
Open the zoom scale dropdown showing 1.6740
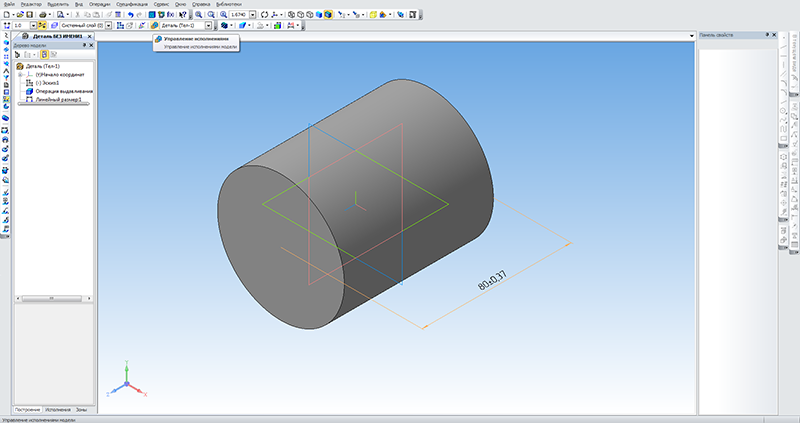253,15
